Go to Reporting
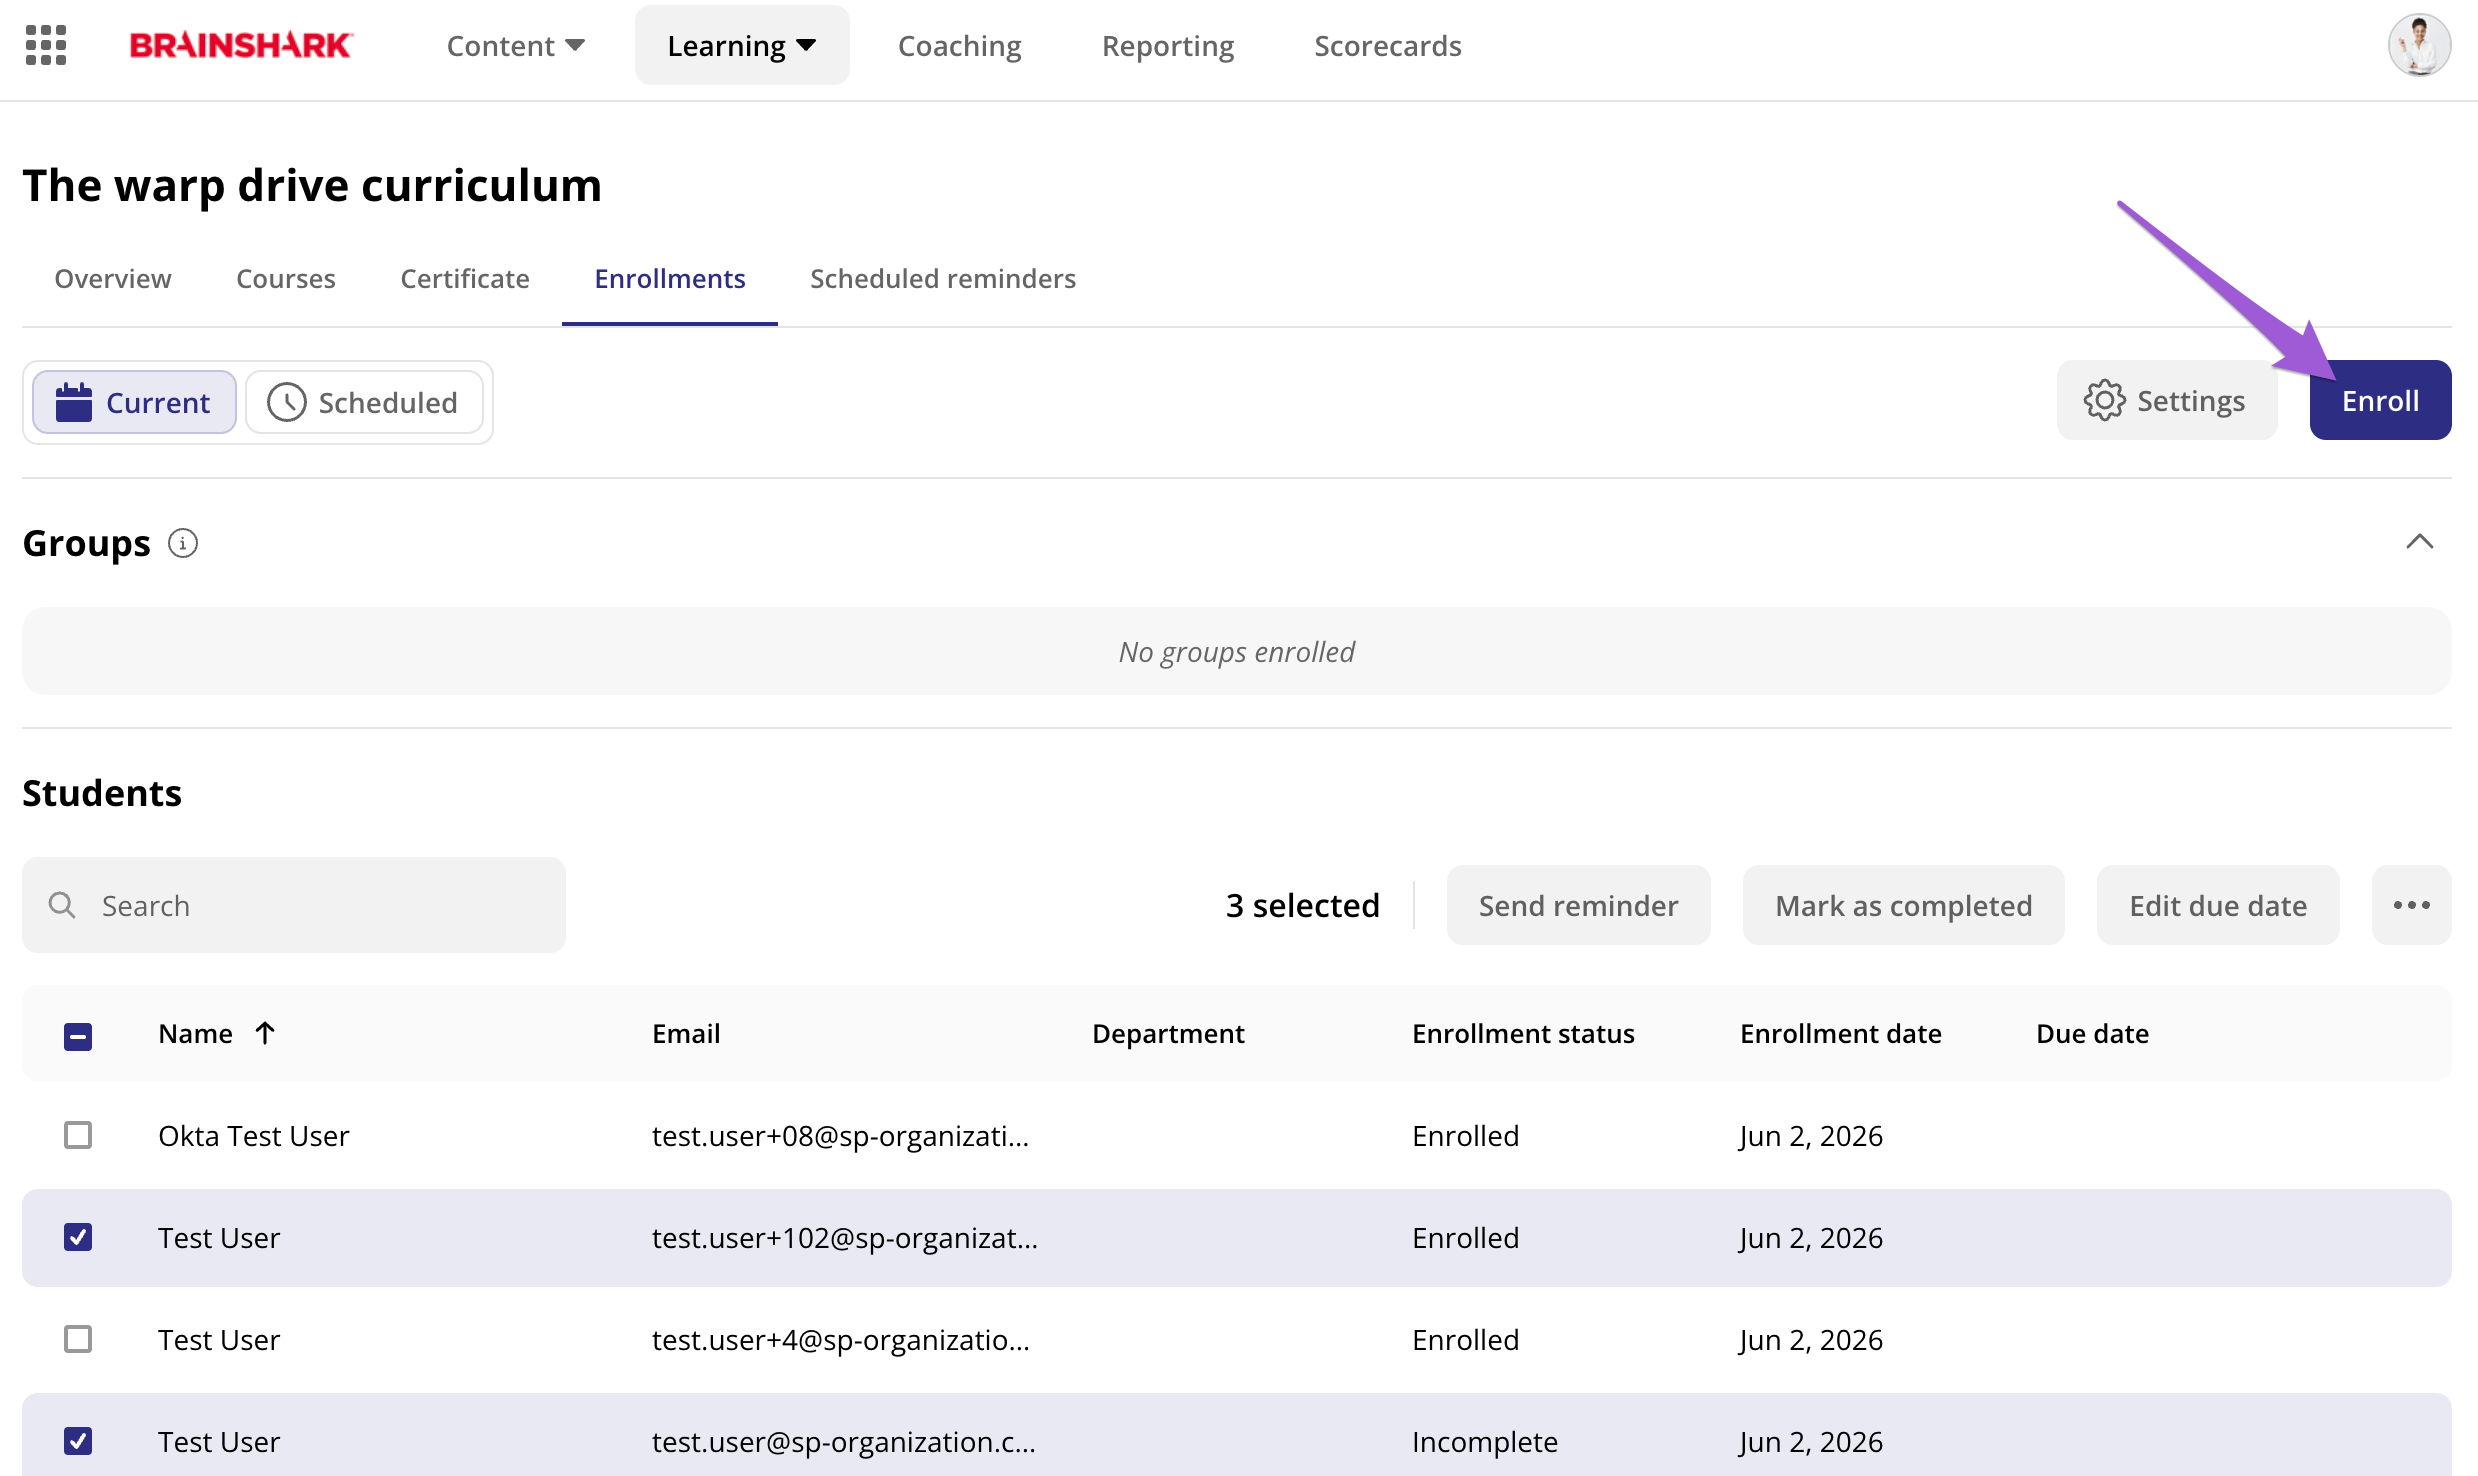 click(1167, 45)
